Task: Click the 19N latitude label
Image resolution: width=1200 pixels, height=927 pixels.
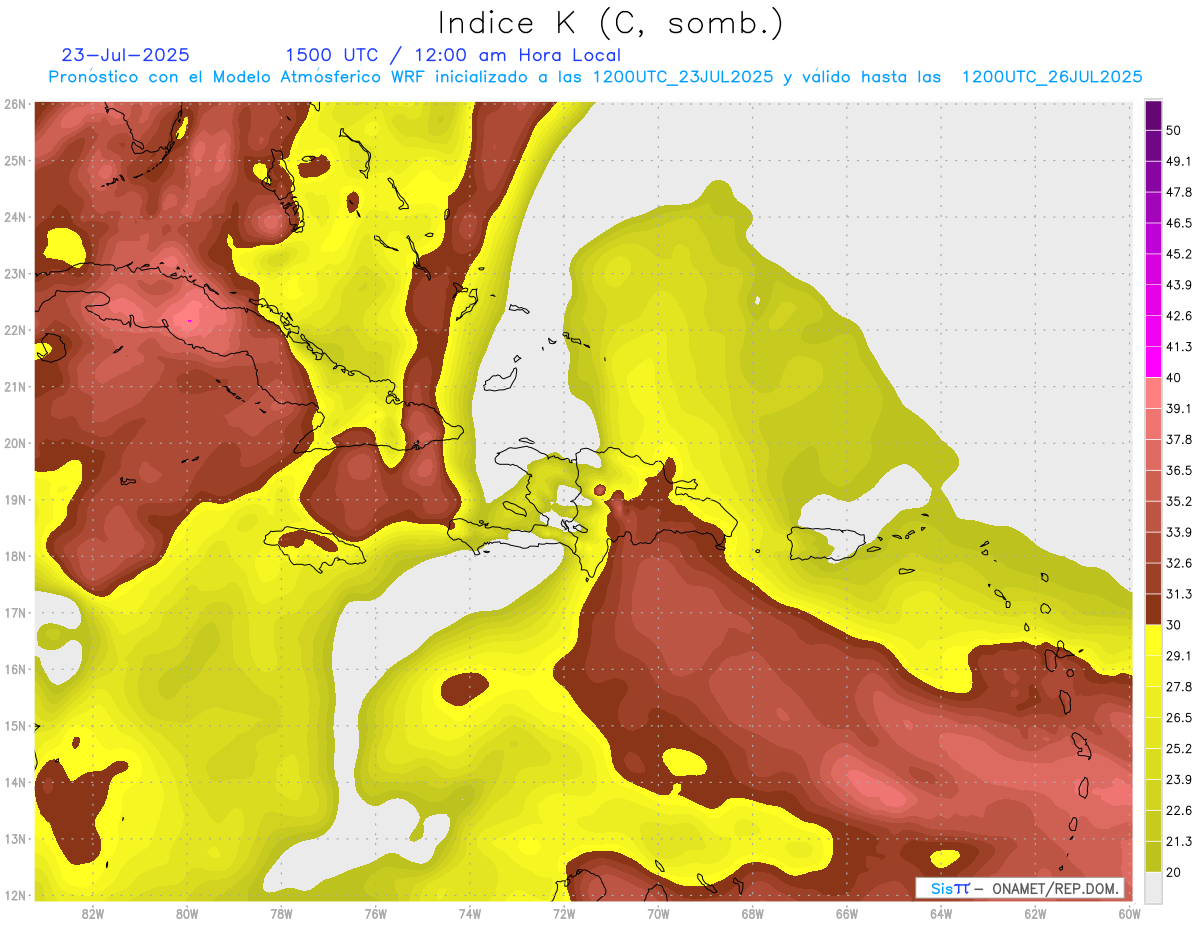Action: point(15,499)
